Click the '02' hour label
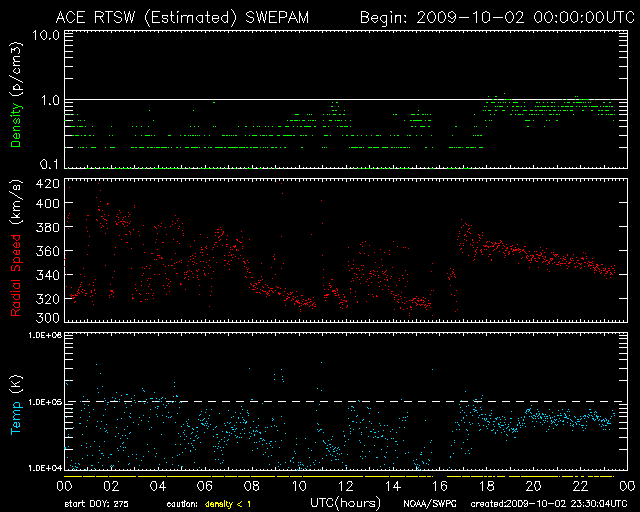The width and height of the screenshot is (640, 512). pos(111,486)
